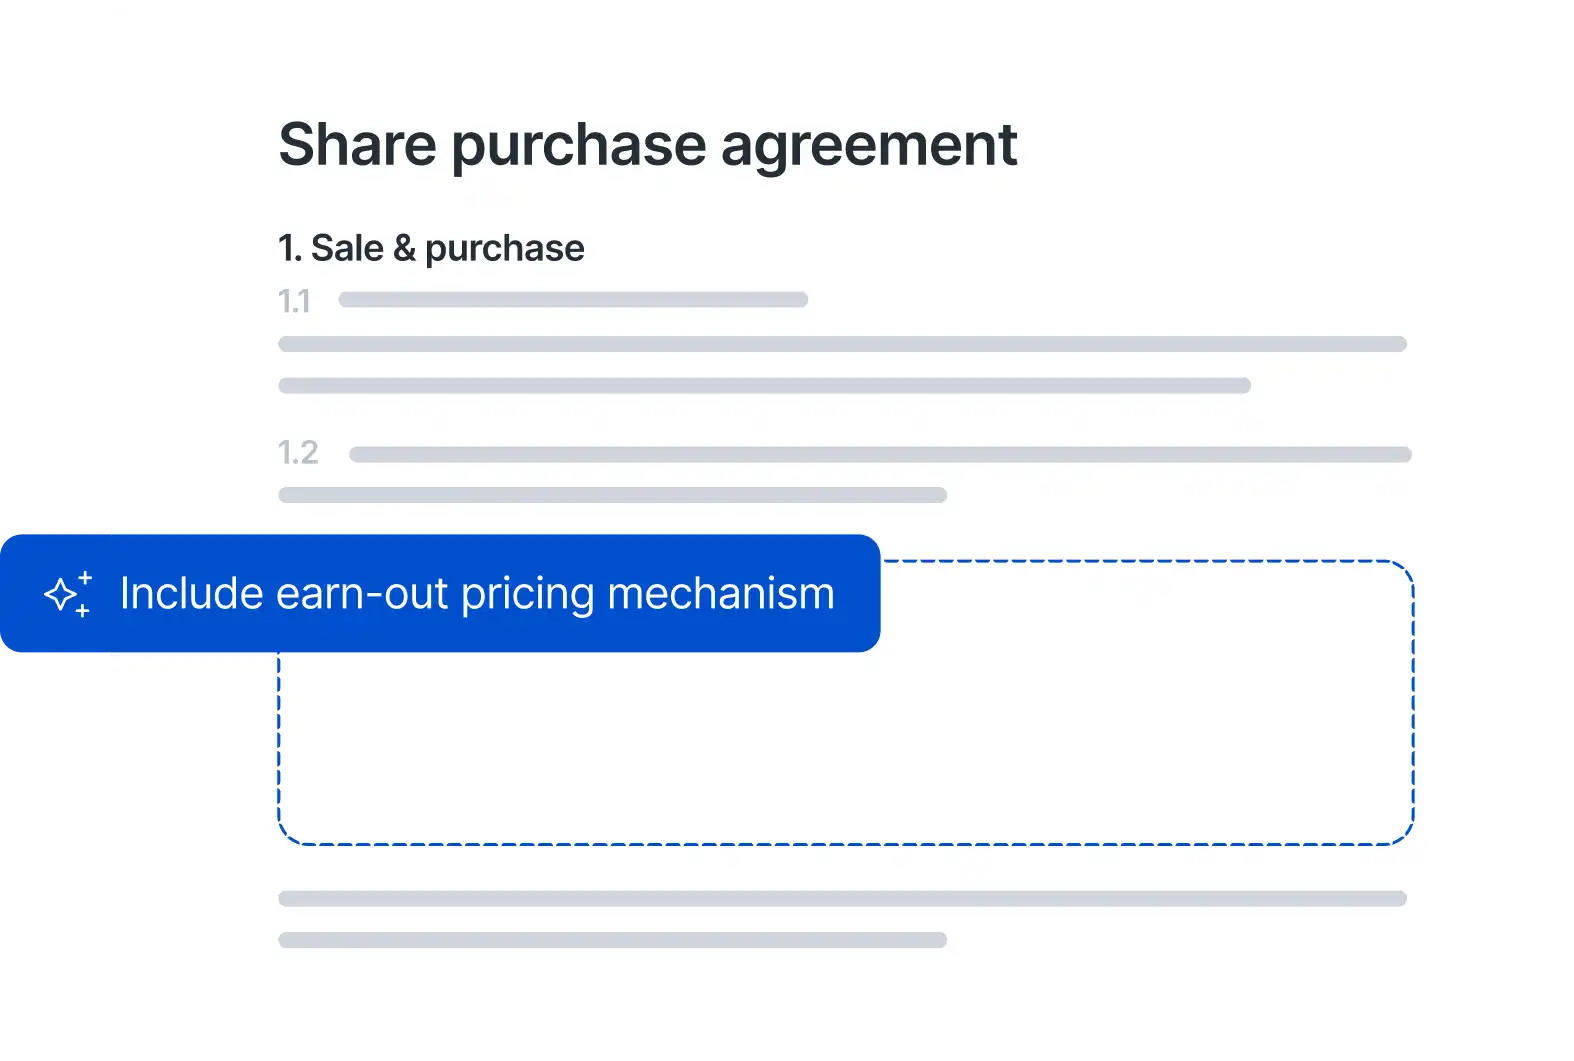Click the word mechanism on the blue button
Screen dimensions: 1574x1061
720,594
